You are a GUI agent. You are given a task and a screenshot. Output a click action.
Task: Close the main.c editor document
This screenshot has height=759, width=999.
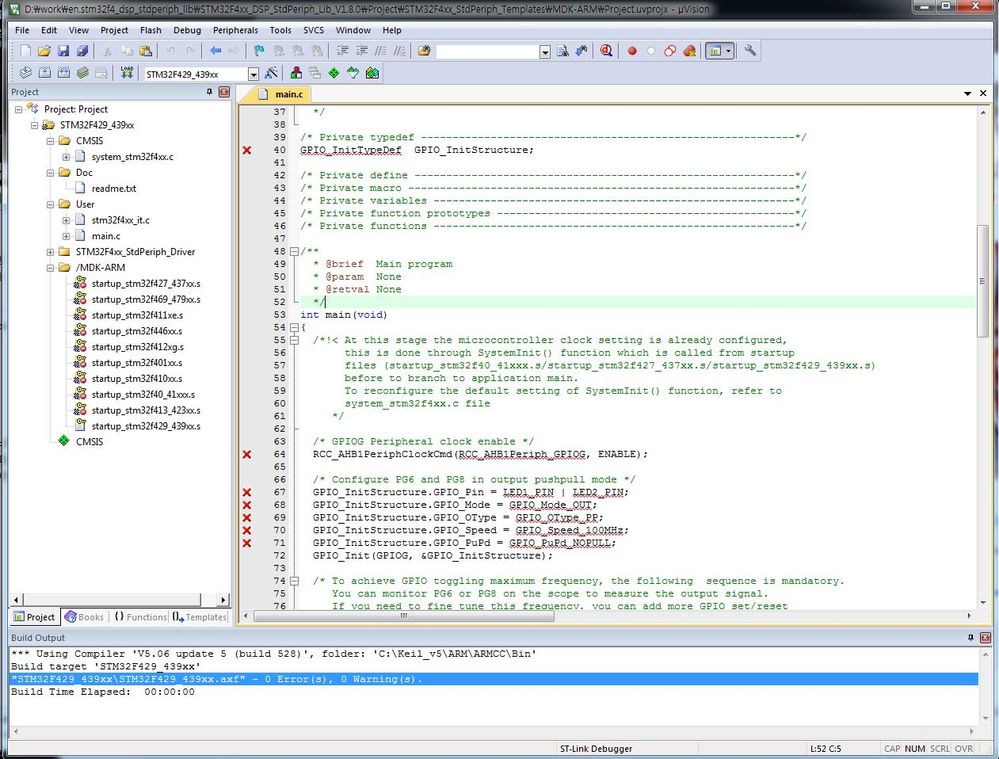pos(983,93)
